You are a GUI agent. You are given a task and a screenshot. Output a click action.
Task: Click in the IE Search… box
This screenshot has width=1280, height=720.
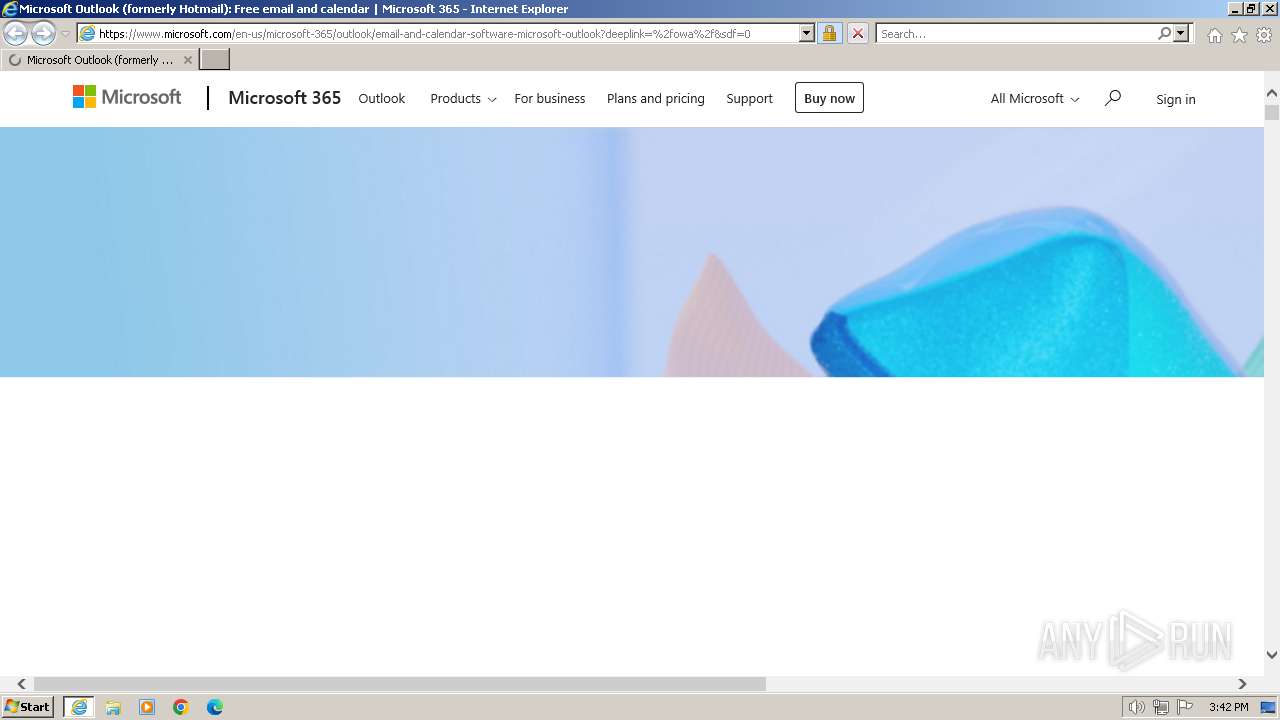coord(1015,33)
